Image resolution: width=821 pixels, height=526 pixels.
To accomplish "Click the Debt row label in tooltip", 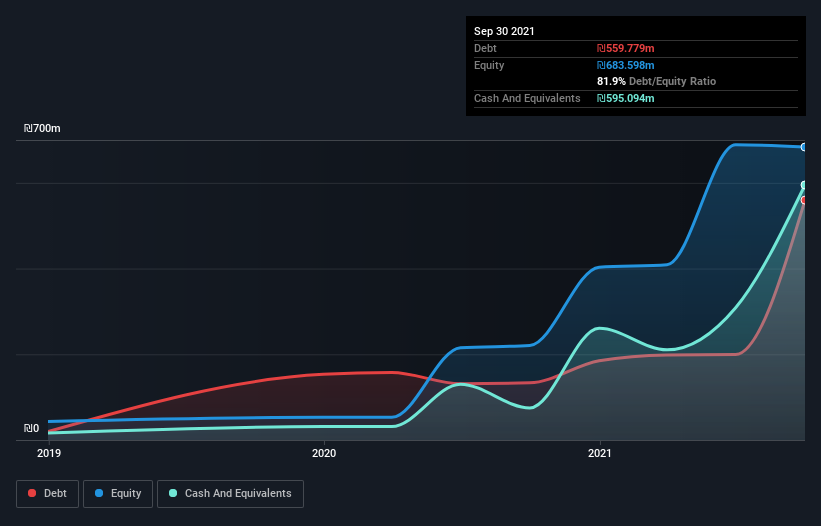I will [485, 48].
